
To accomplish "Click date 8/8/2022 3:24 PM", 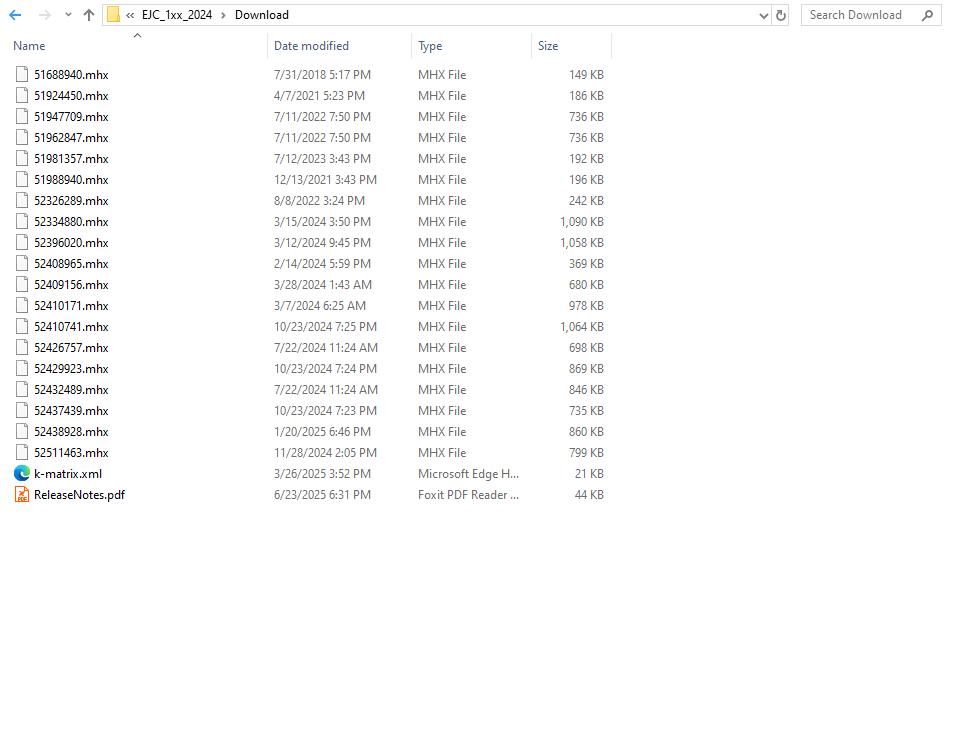I will tap(319, 200).
